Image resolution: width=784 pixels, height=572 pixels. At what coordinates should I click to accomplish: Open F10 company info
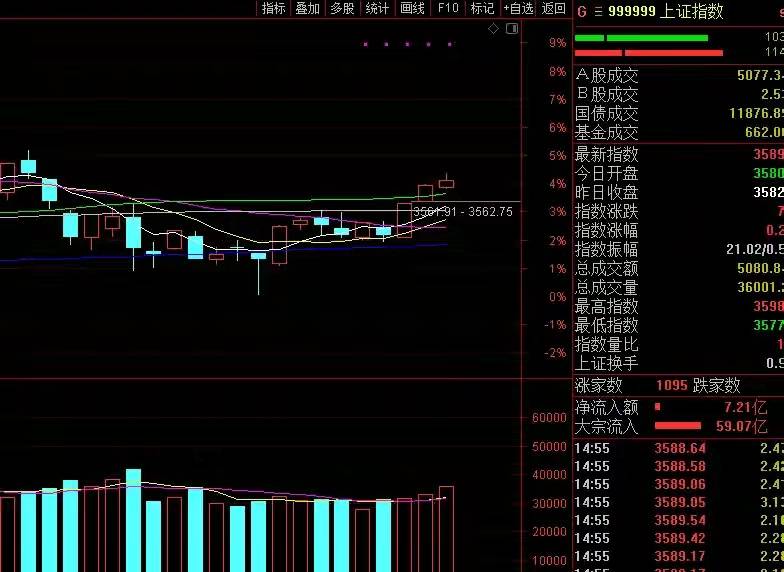coord(448,8)
